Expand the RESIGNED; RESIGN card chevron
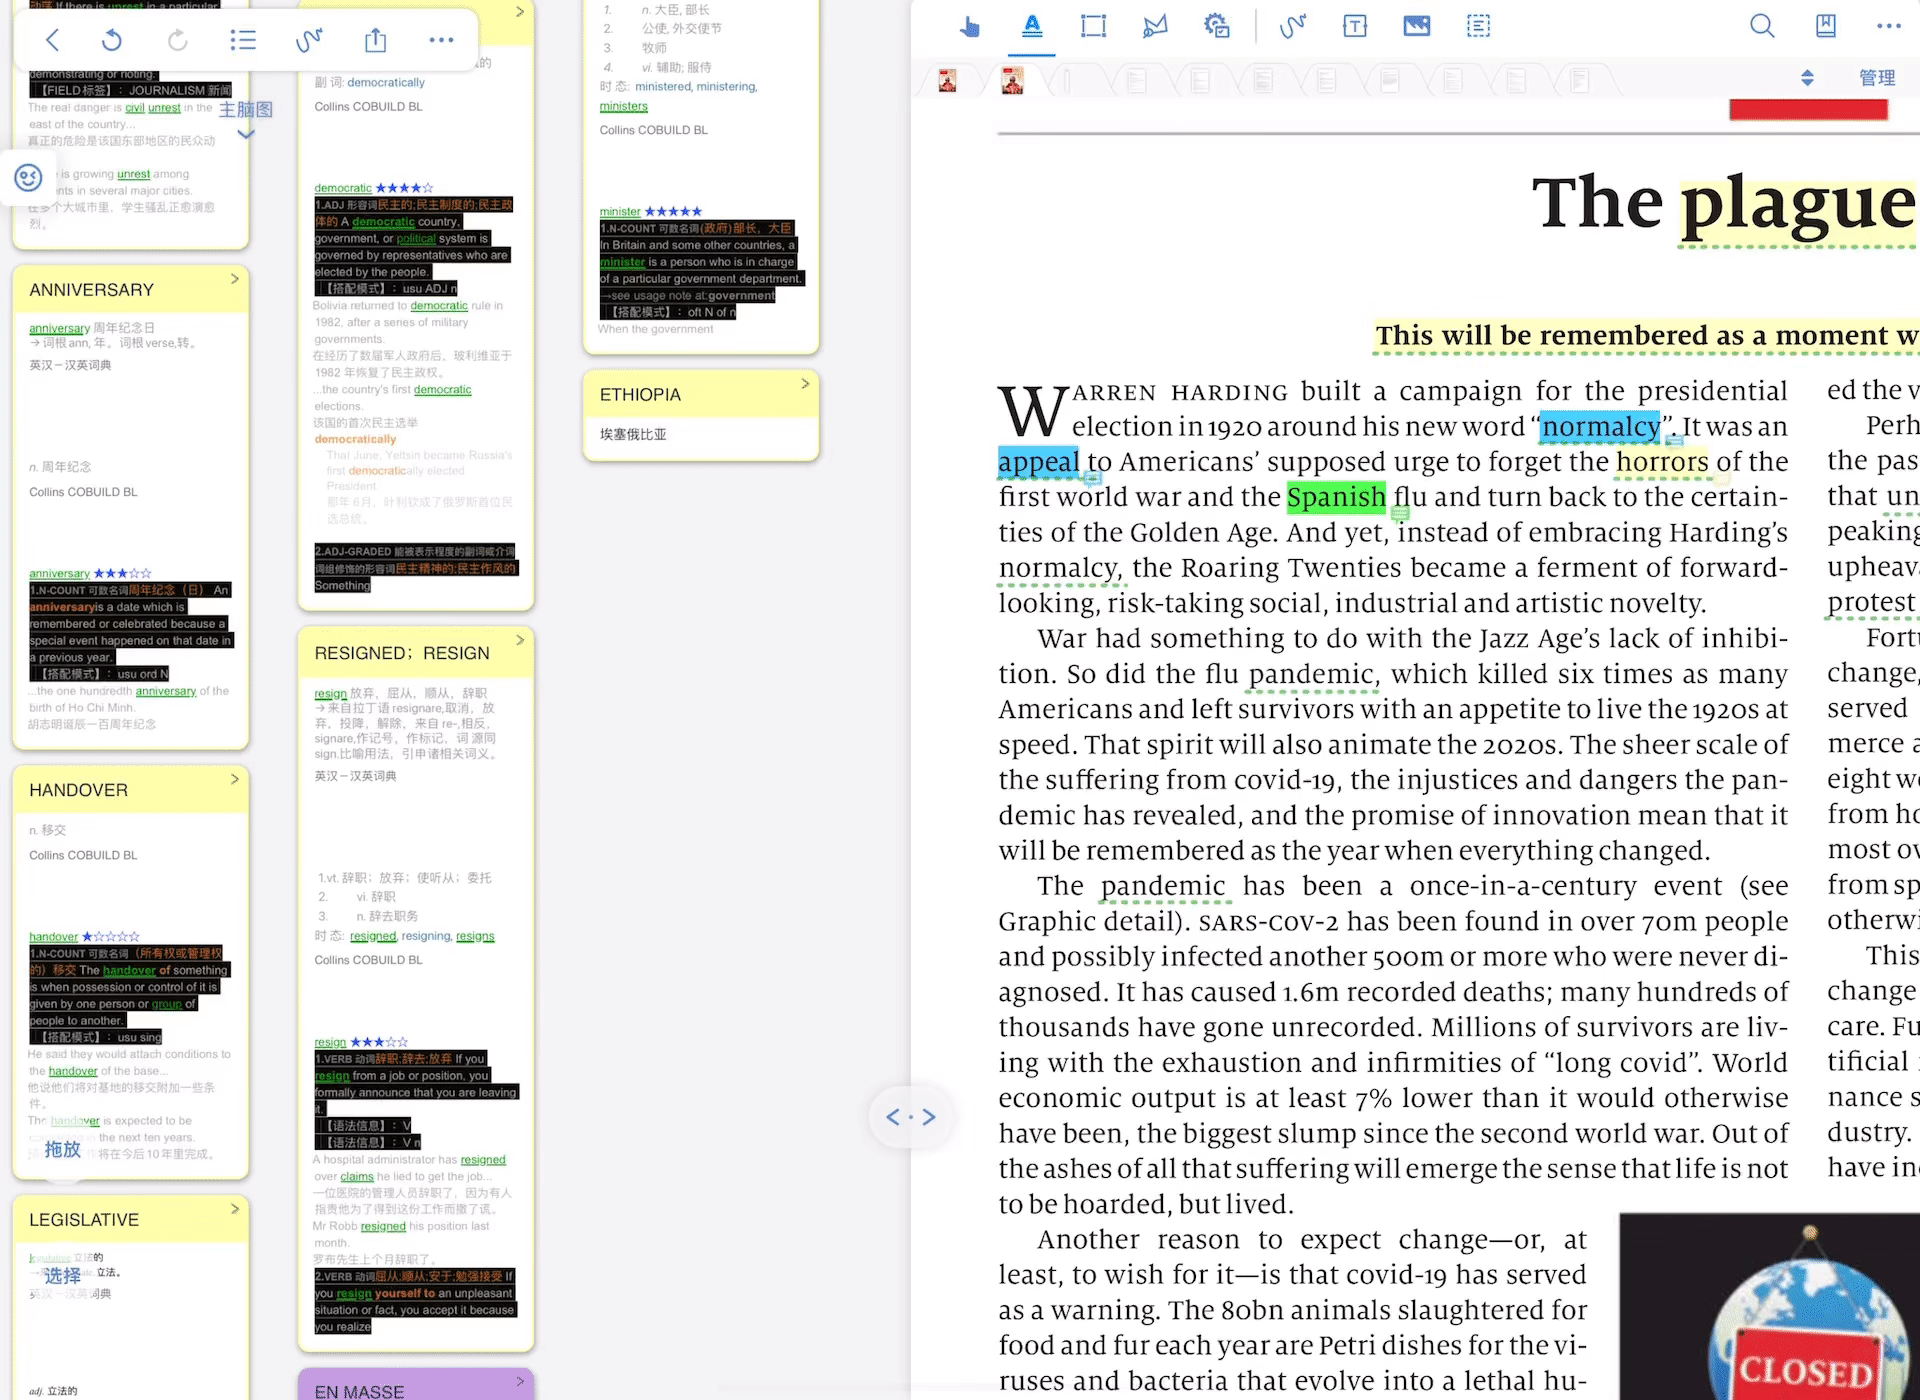The image size is (1920, 1400). coord(520,640)
